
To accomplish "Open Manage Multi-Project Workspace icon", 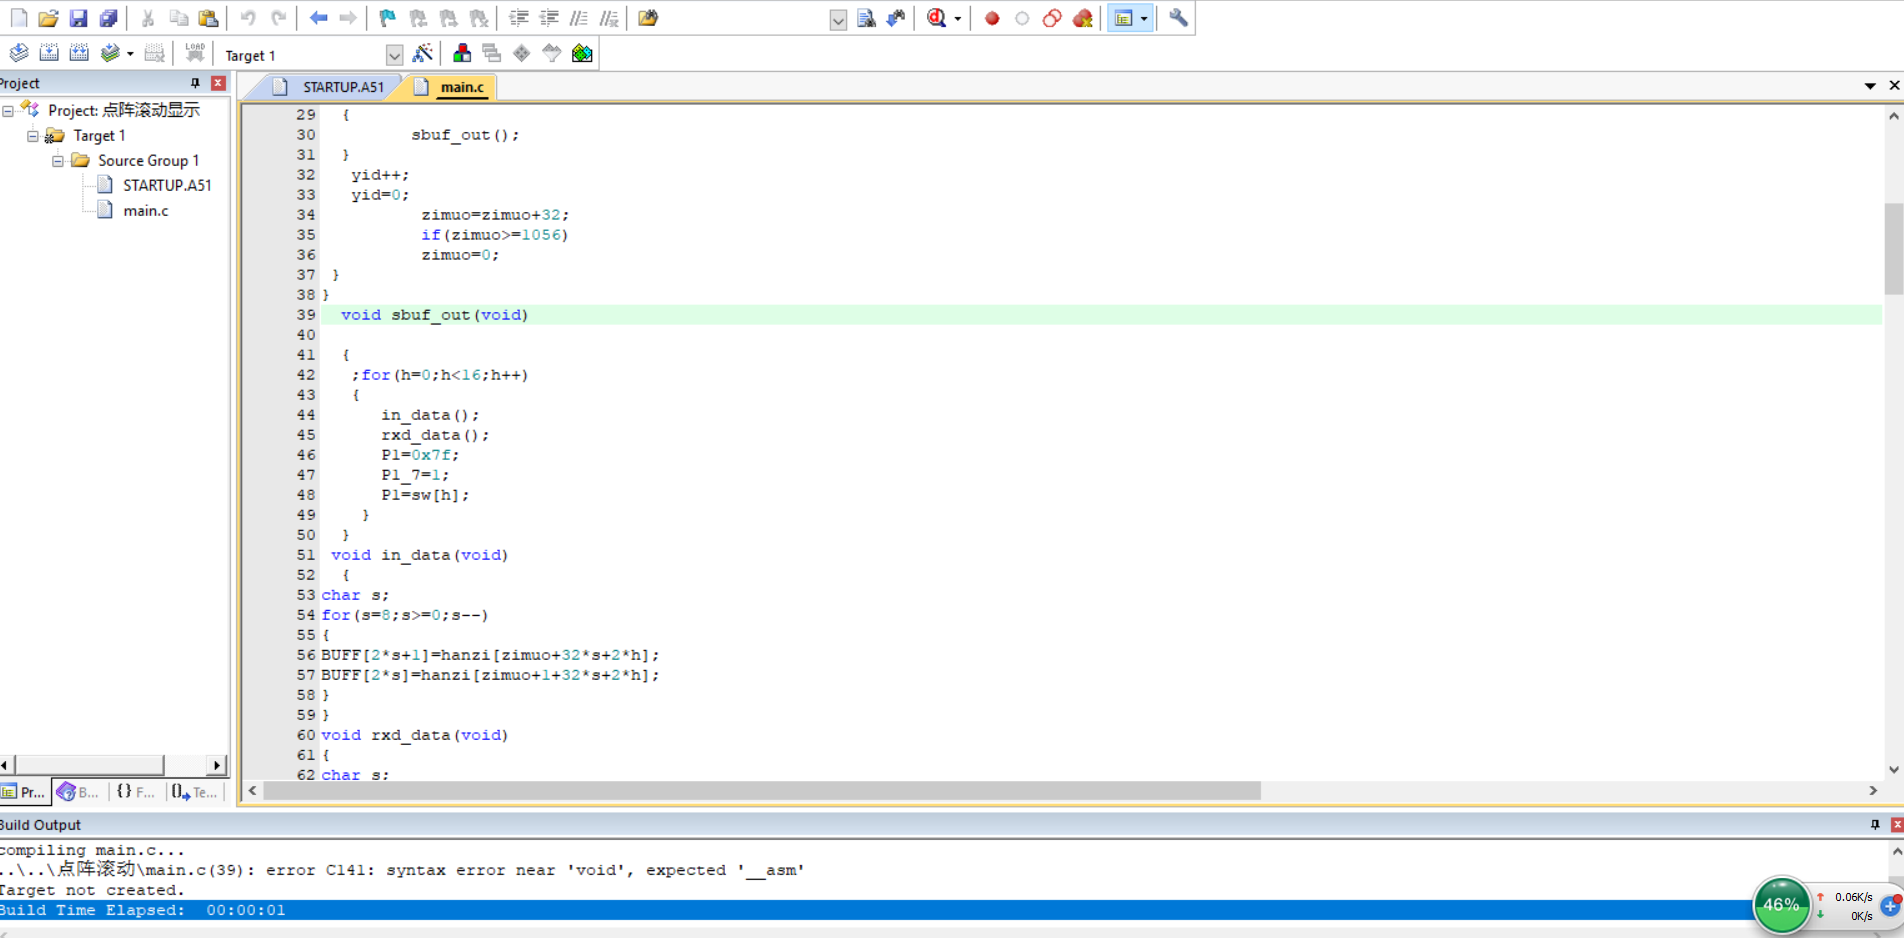I will tap(492, 53).
